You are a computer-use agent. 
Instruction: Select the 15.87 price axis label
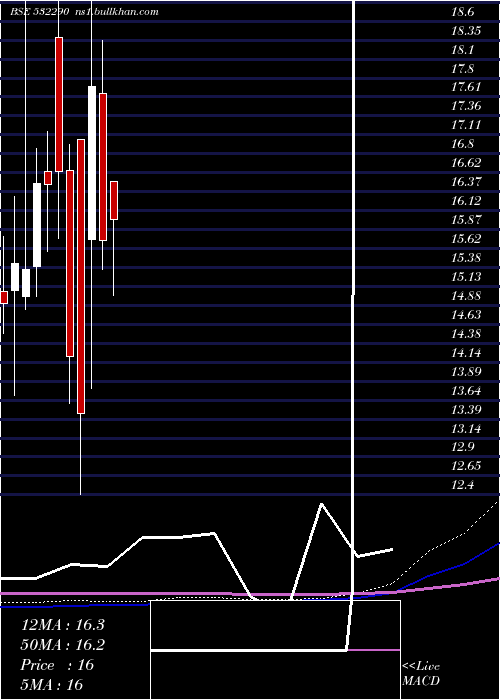coord(466,220)
